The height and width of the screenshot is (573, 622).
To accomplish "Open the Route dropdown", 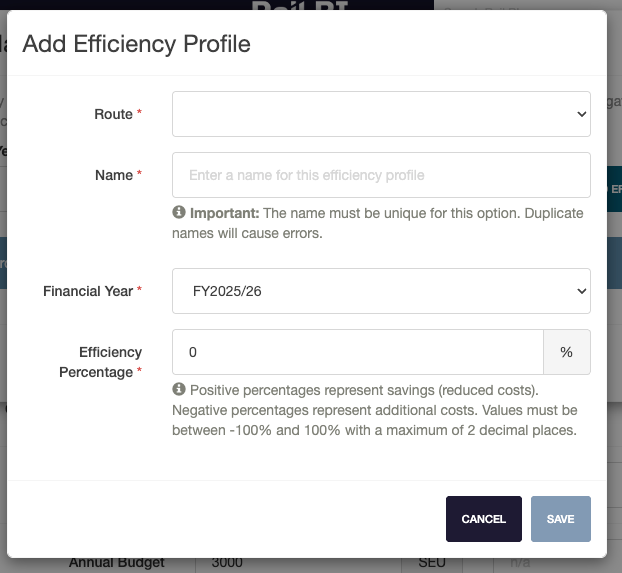I will click(381, 114).
